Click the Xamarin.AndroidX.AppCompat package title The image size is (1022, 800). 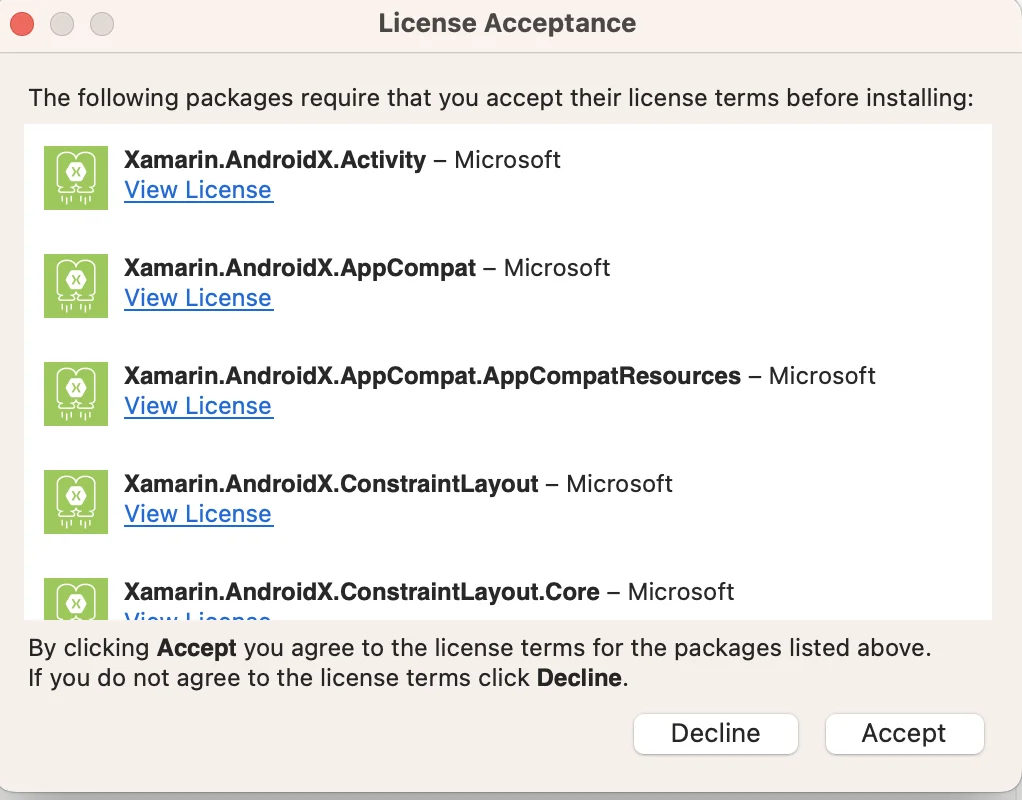[300, 268]
